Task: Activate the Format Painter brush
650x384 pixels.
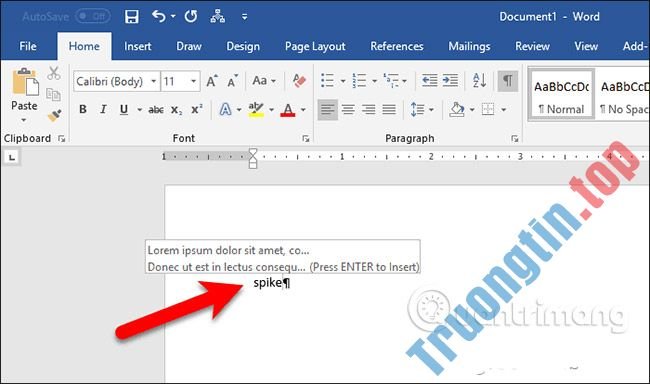Action: (54, 116)
